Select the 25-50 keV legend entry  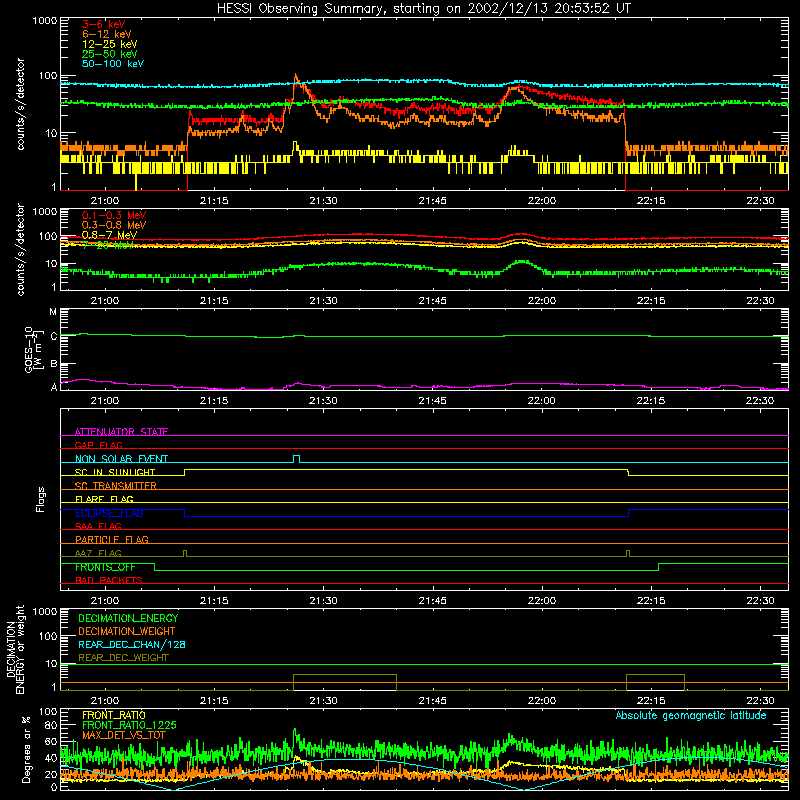(109, 54)
